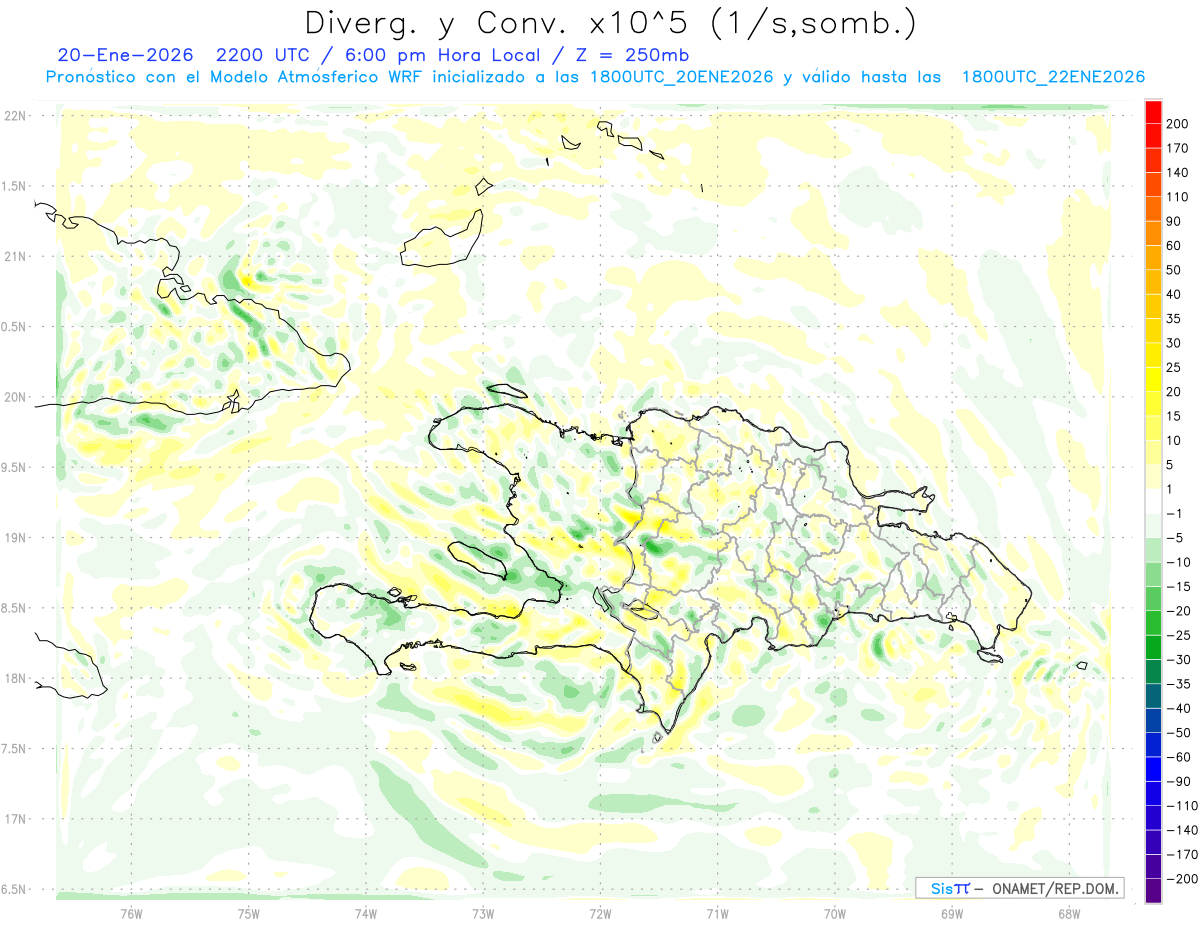The height and width of the screenshot is (927, 1200).
Task: Click the 0.5N latitude axis label
Action: 14,327
